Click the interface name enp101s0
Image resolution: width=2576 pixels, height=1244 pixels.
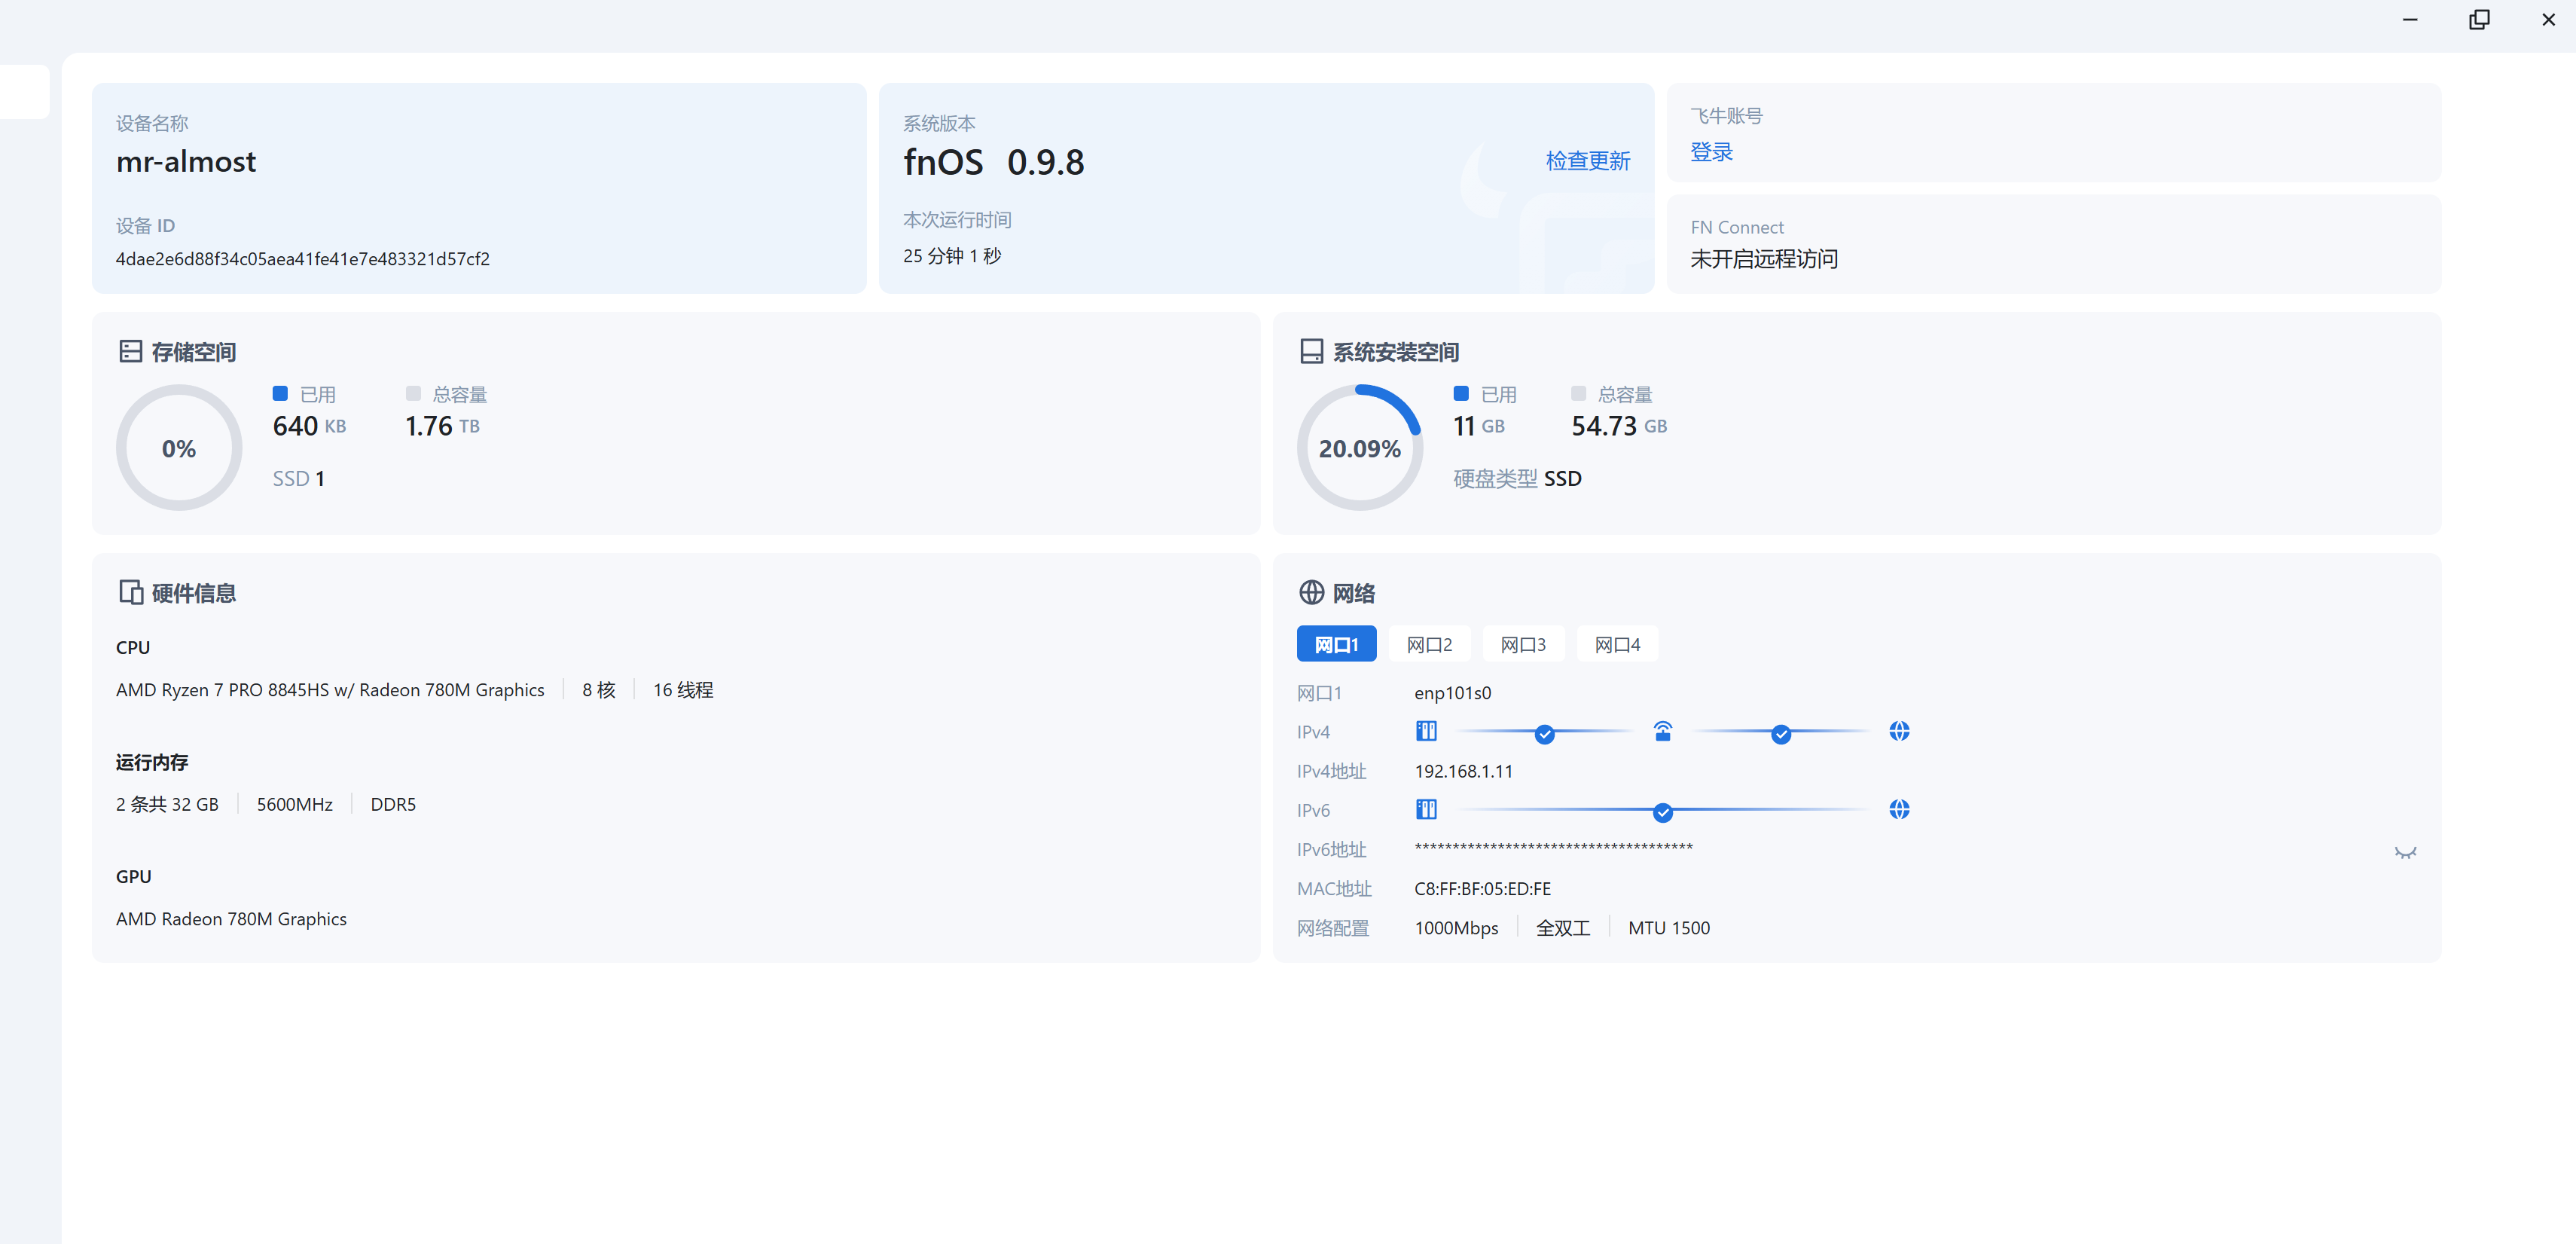[x=1452, y=692]
